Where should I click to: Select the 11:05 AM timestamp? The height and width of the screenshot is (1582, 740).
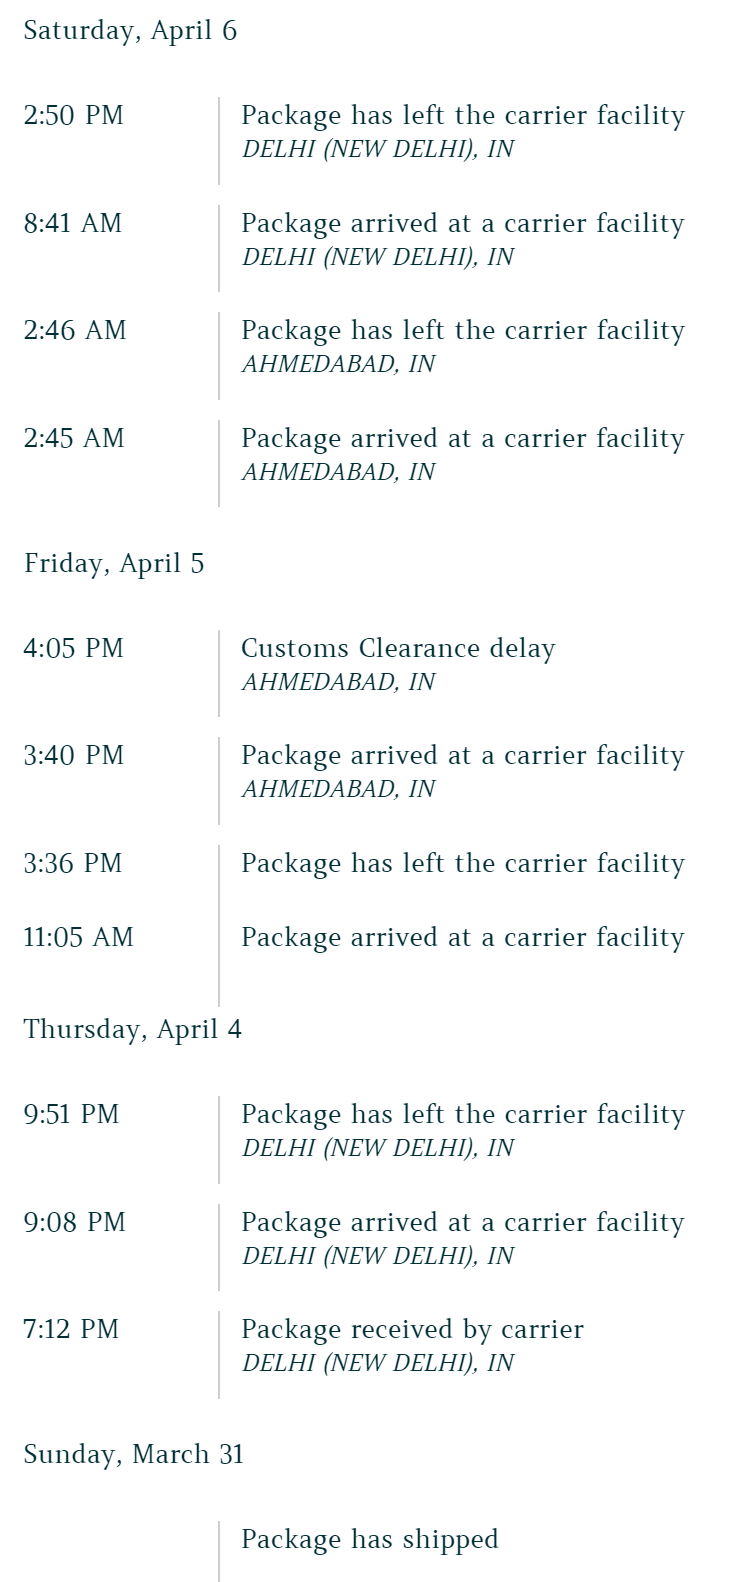coord(78,937)
